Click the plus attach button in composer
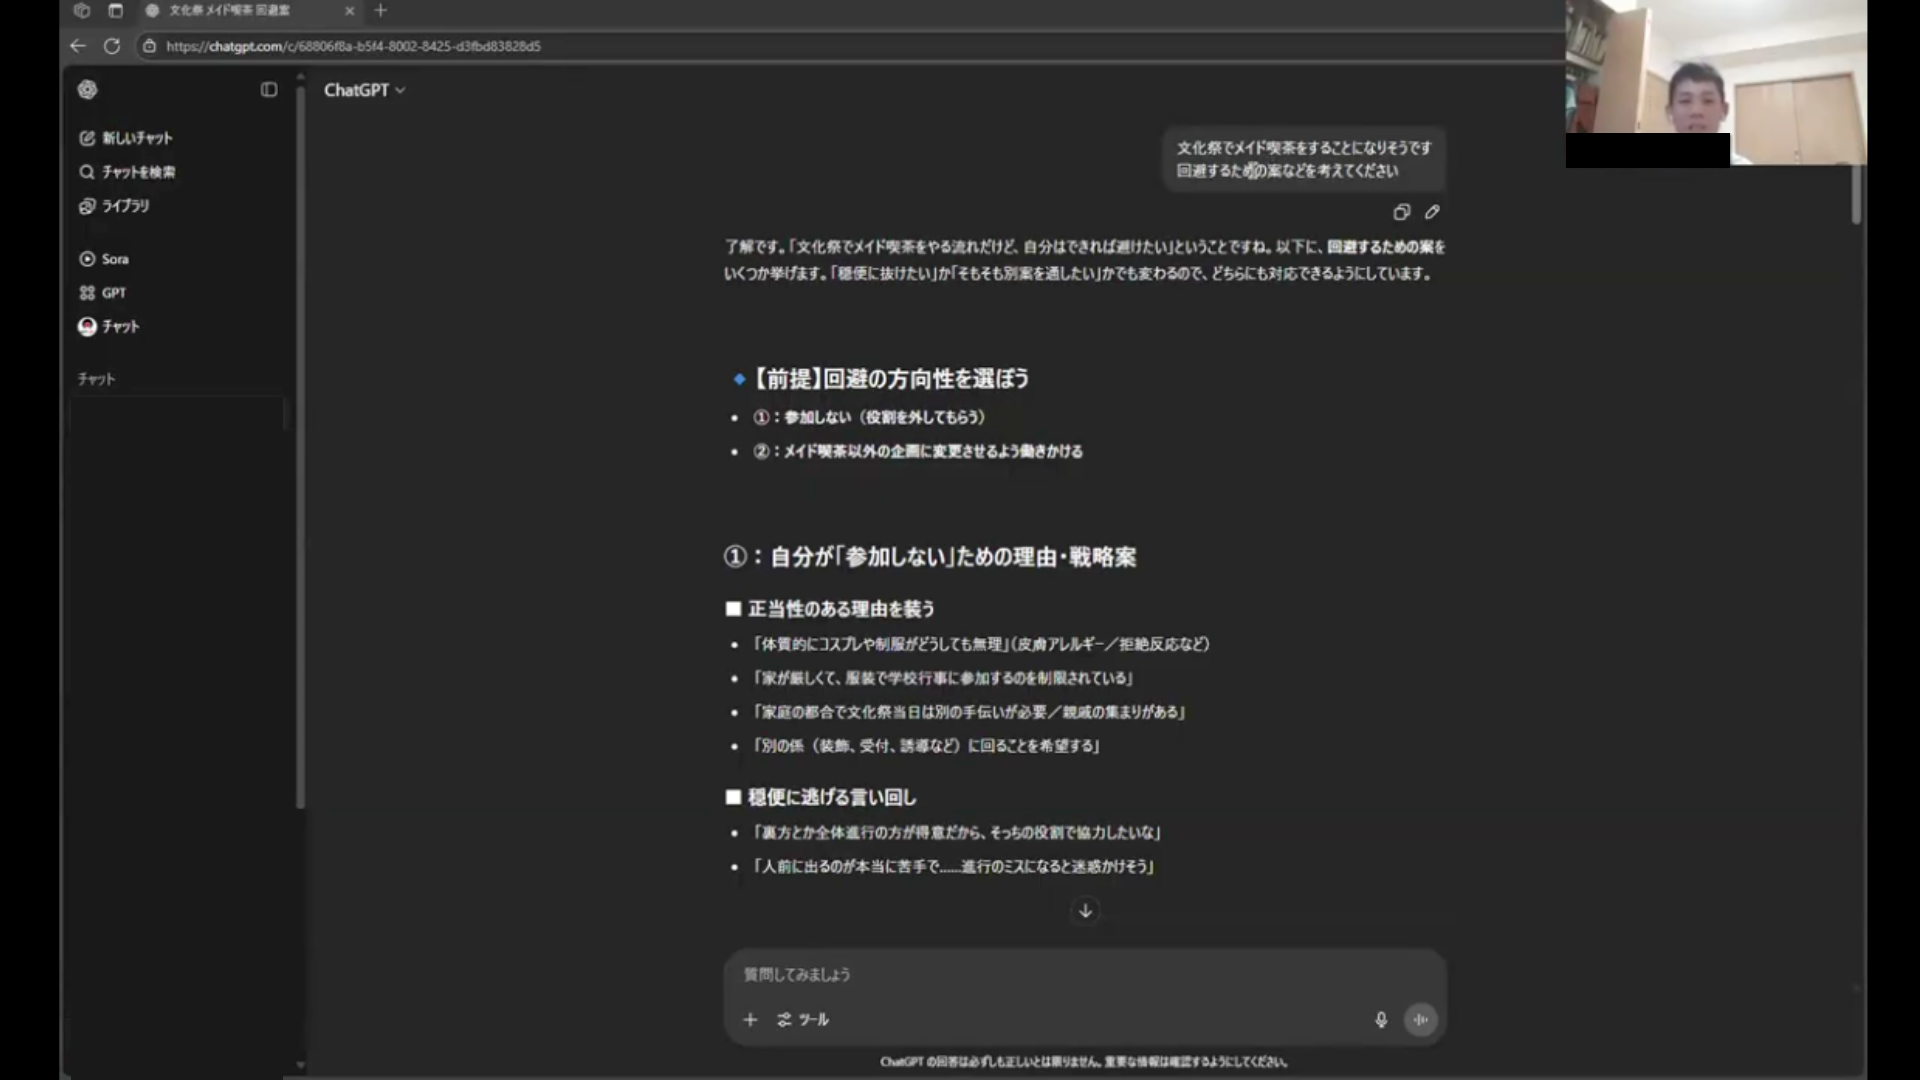Screen dimensions: 1920x1080 click(x=750, y=1020)
